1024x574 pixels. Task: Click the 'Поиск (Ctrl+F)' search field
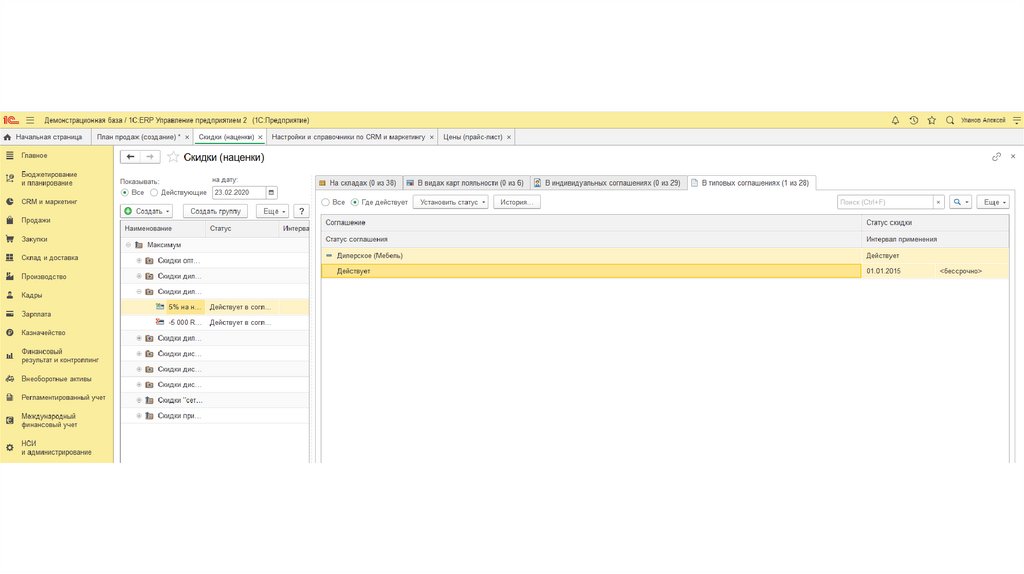click(x=889, y=202)
